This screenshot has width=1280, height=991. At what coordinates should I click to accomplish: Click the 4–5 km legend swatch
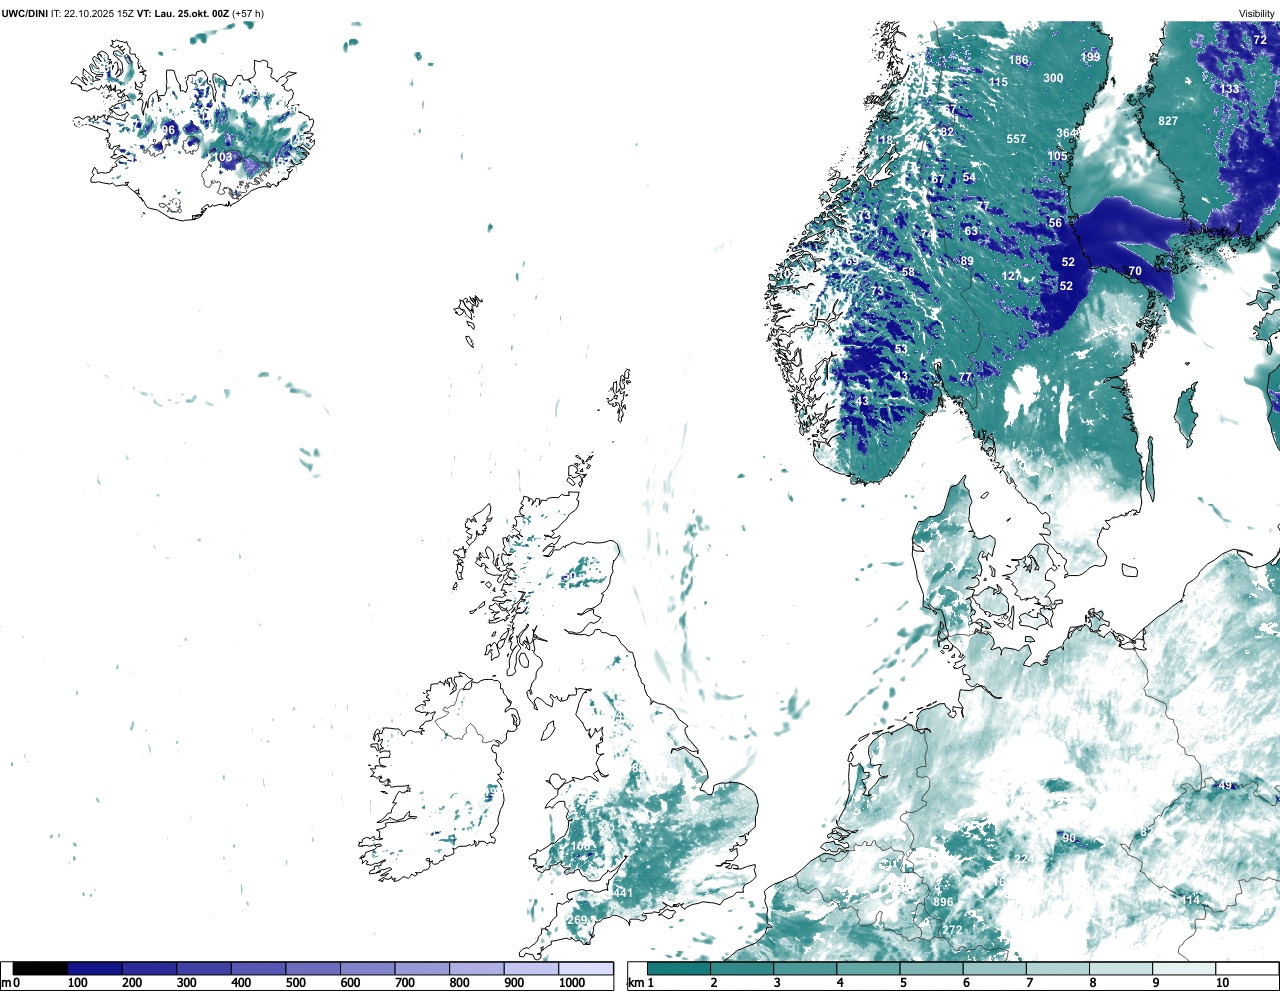868,968
